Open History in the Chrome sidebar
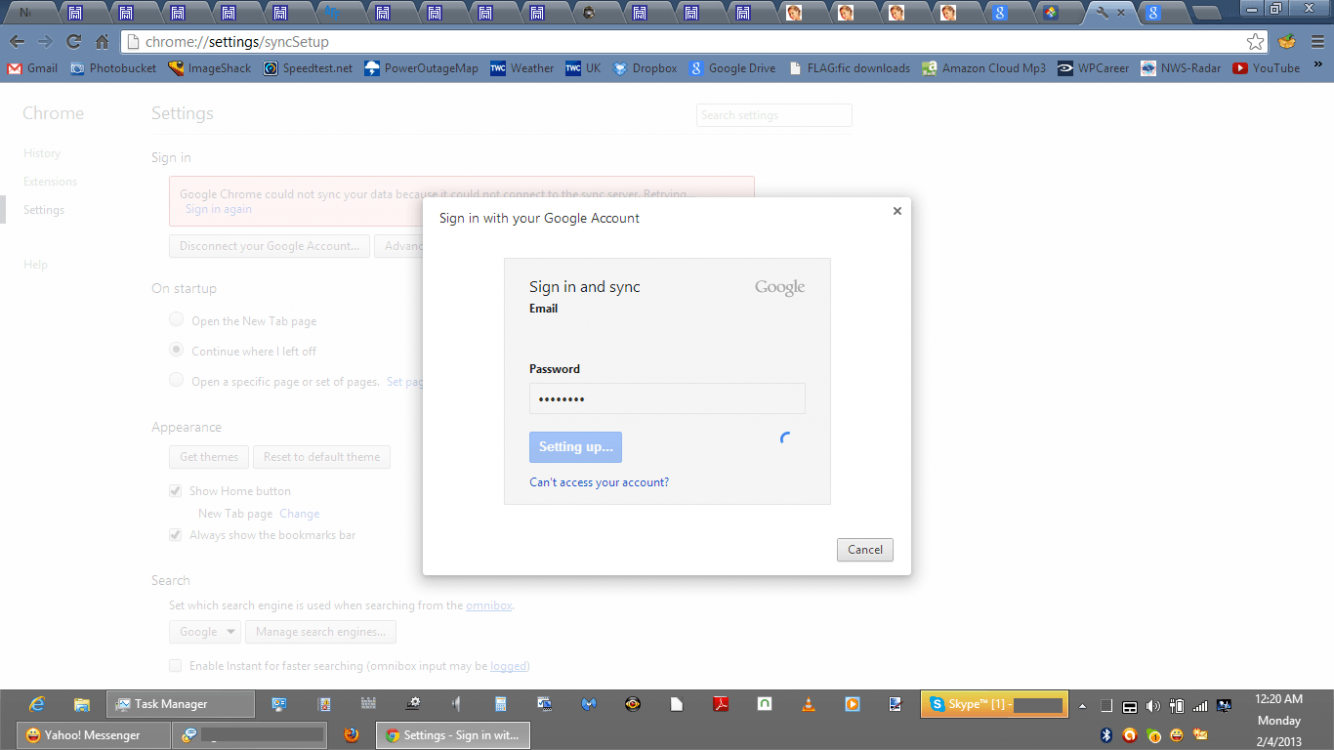Screen dimensions: 1334x750 tap(42, 153)
